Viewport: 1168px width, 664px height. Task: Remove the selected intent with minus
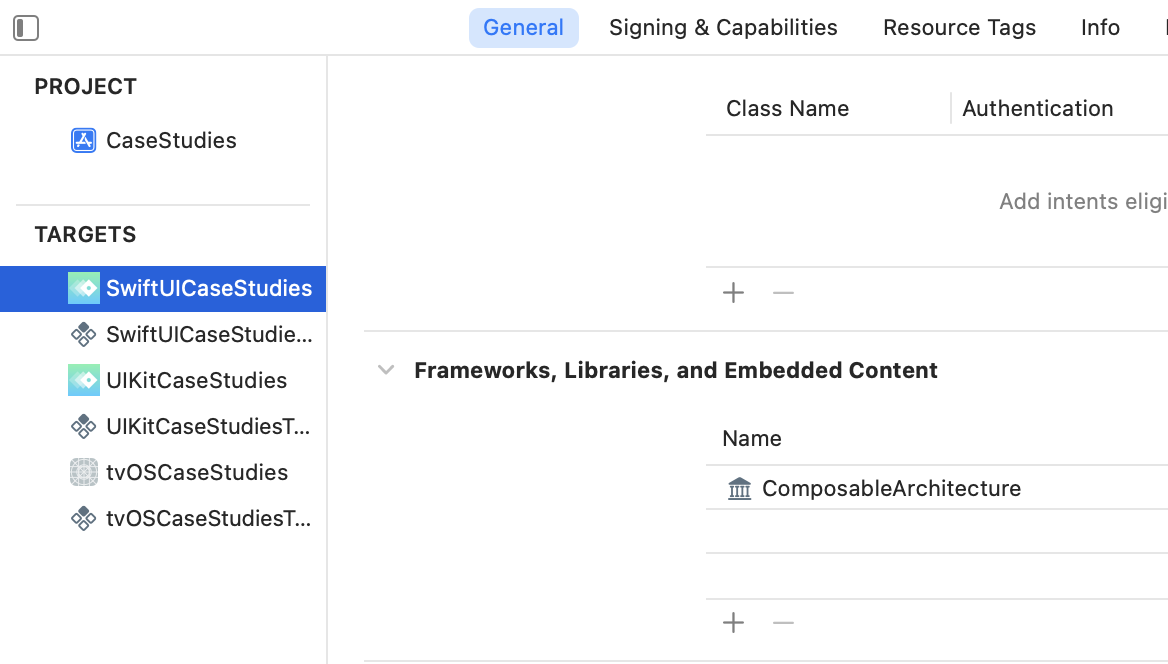coord(783,293)
